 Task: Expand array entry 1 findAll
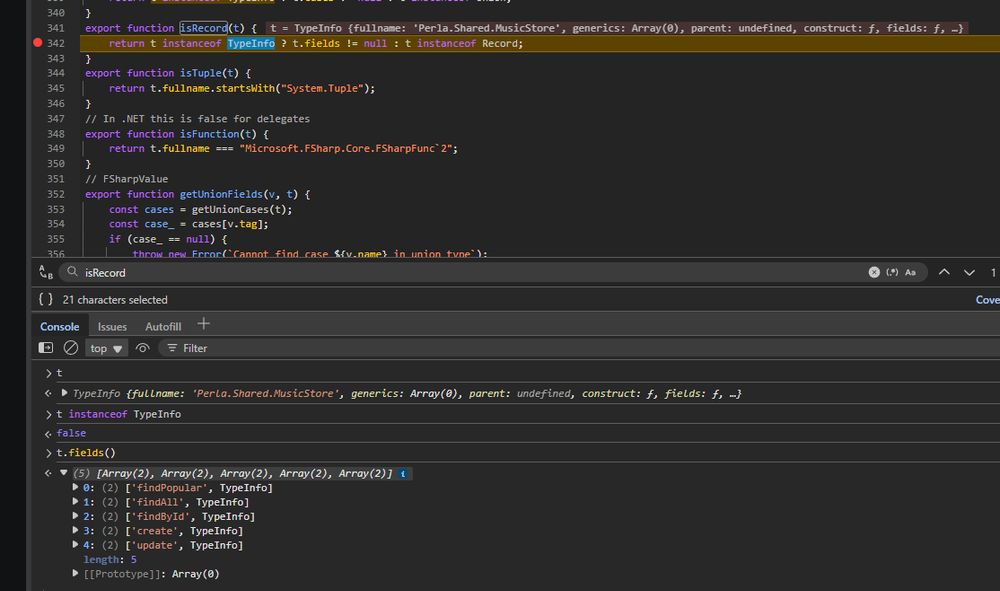[75, 502]
